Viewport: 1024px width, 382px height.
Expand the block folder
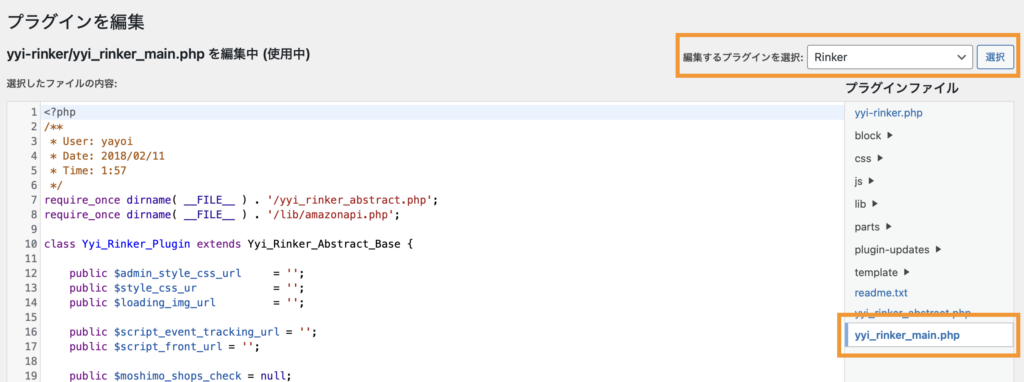click(x=873, y=136)
